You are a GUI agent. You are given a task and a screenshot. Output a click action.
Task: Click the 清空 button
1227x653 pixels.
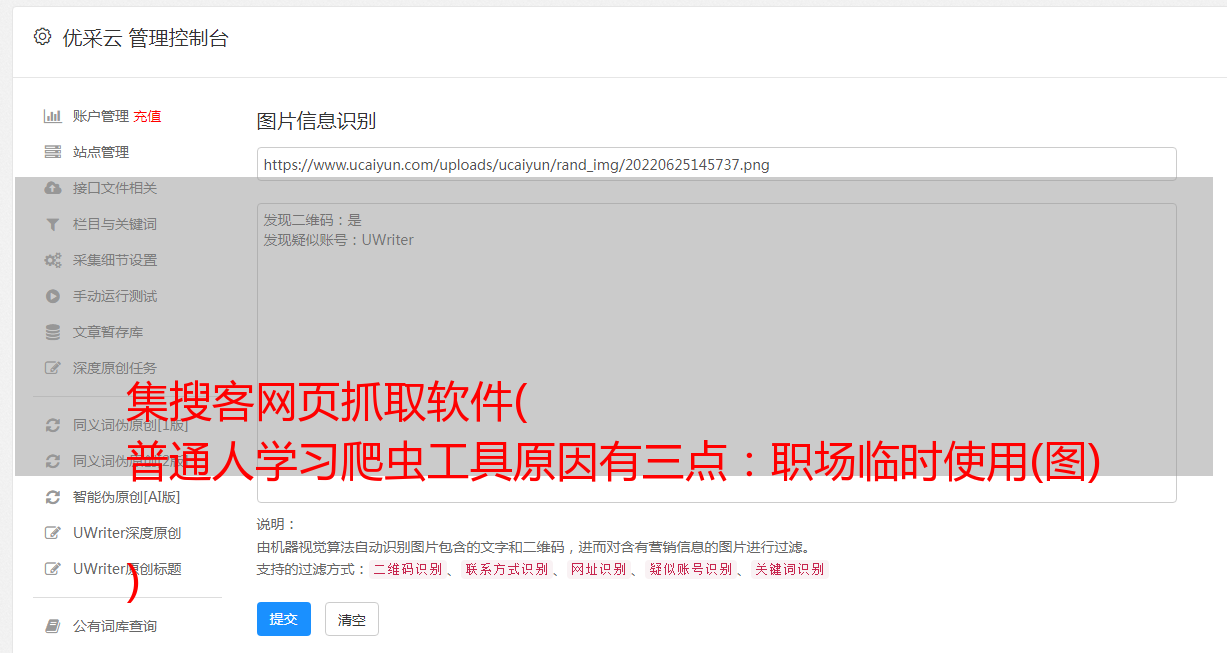[352, 619]
